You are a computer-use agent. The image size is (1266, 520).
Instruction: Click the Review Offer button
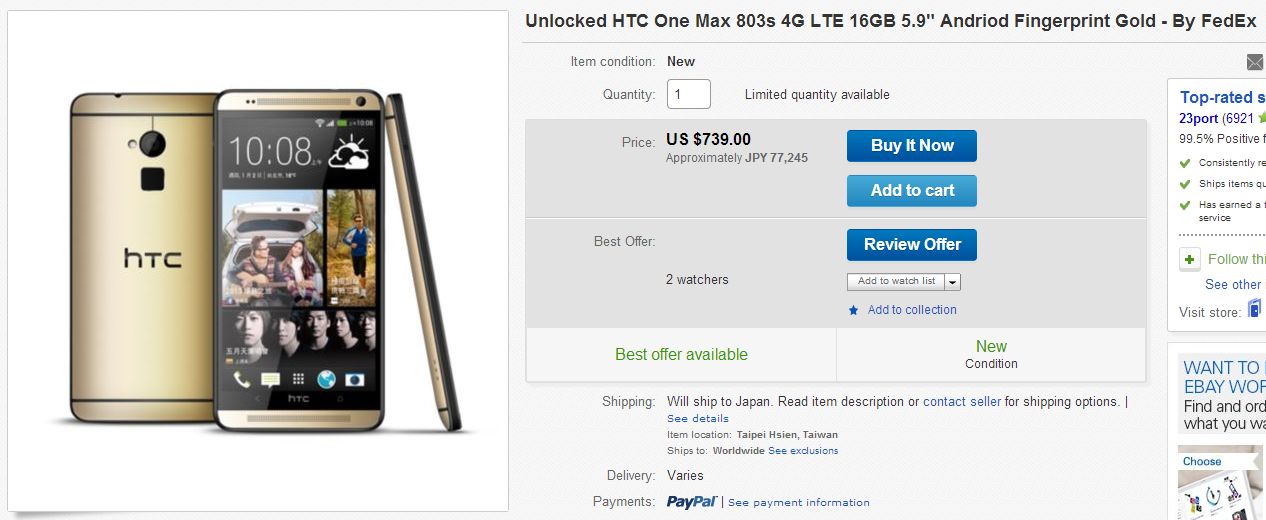[911, 244]
